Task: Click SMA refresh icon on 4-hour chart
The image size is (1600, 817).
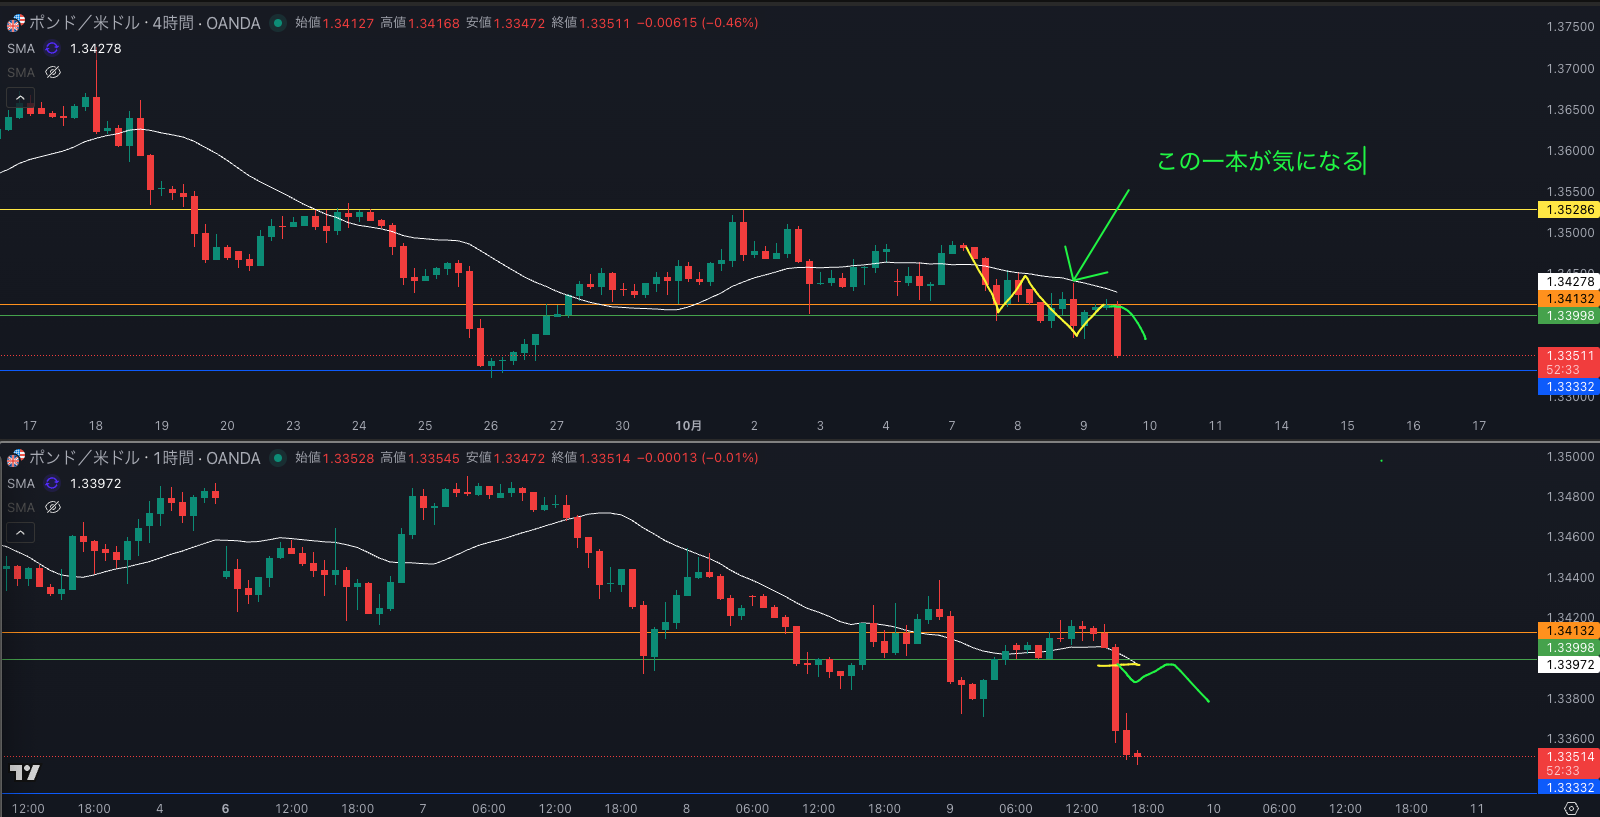Action: pos(52,48)
